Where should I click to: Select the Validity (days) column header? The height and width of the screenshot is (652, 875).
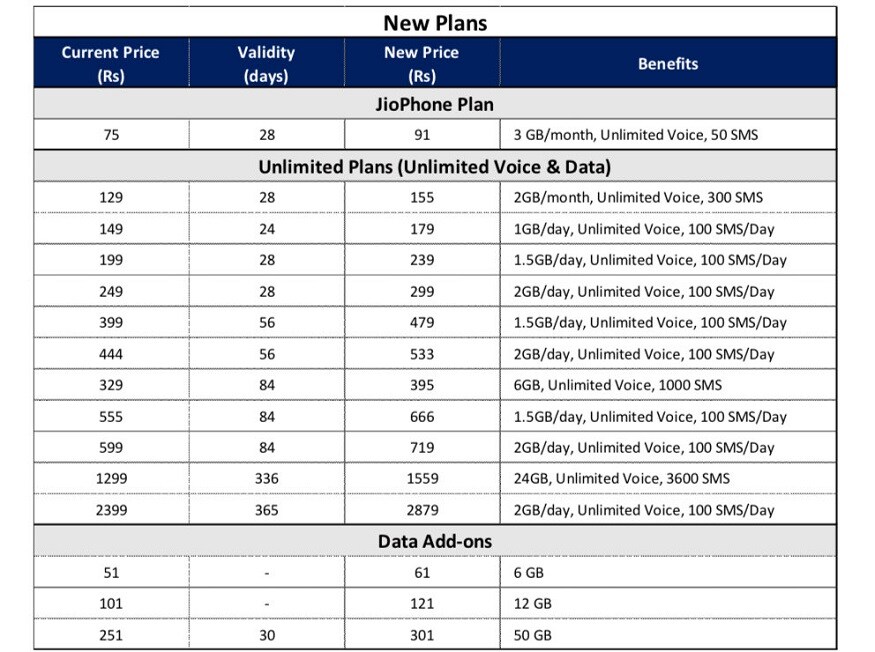(267, 63)
